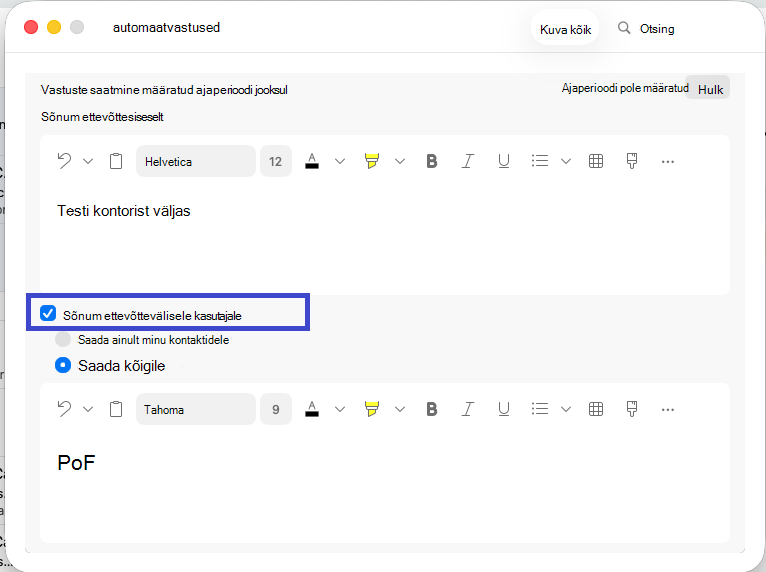This screenshot has width=766, height=572.
Task: Click font size 12 field
Action: pos(276,161)
